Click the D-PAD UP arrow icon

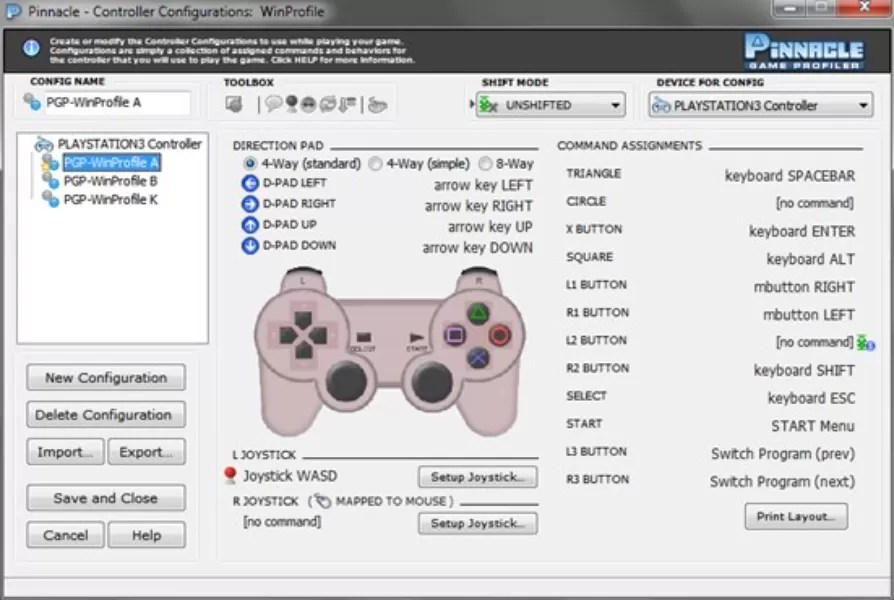coord(250,225)
